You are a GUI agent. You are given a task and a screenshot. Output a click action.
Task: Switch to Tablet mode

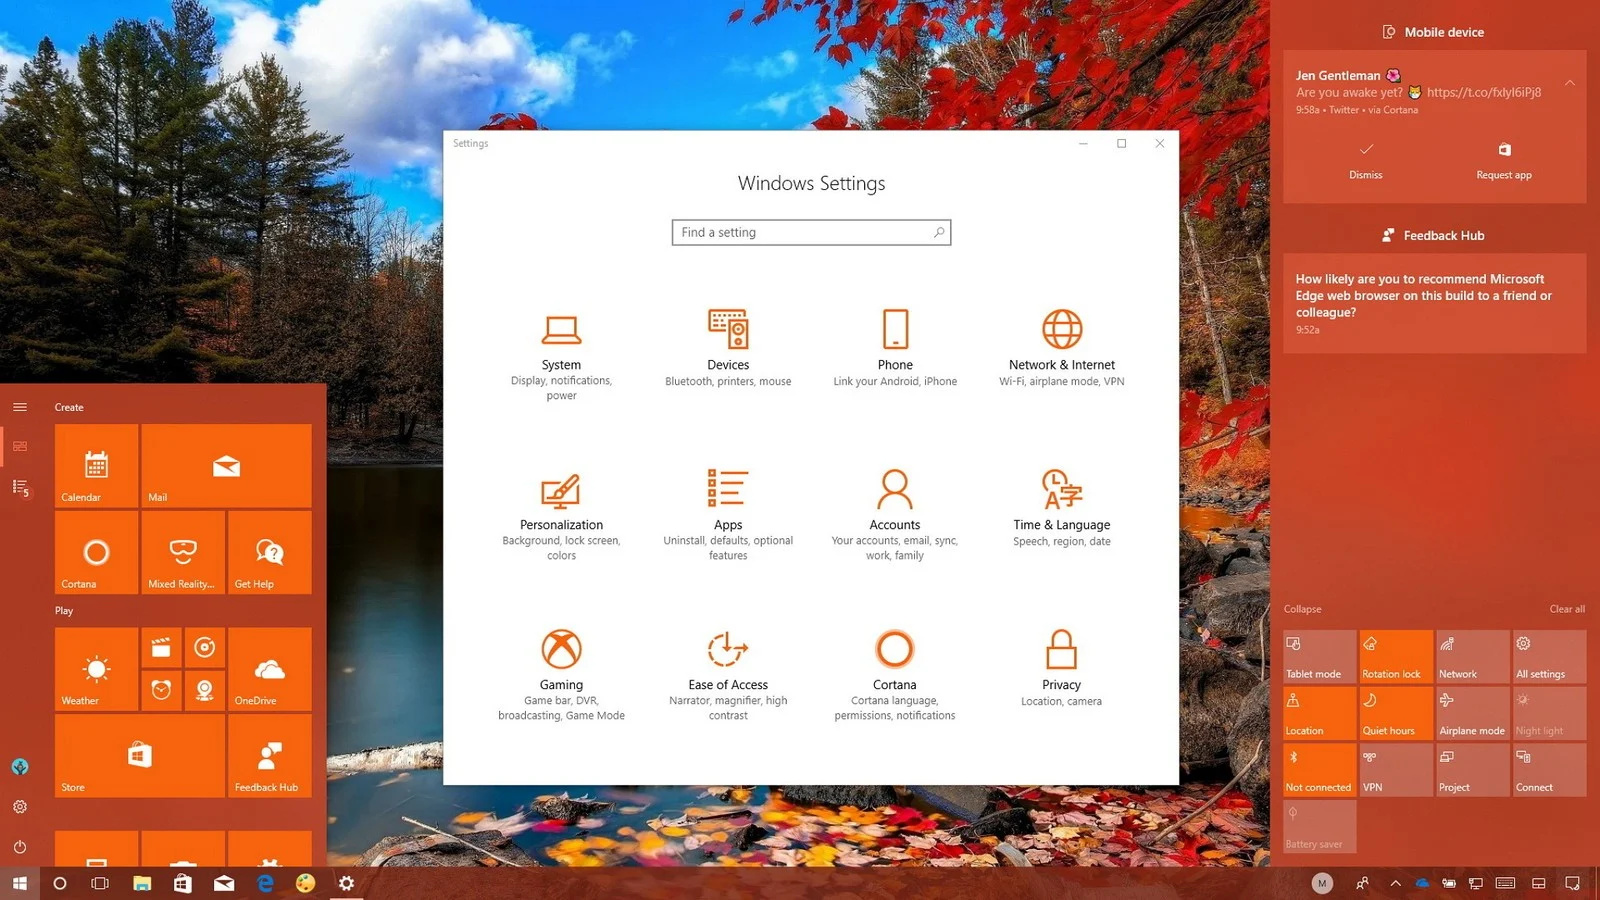(x=1318, y=655)
